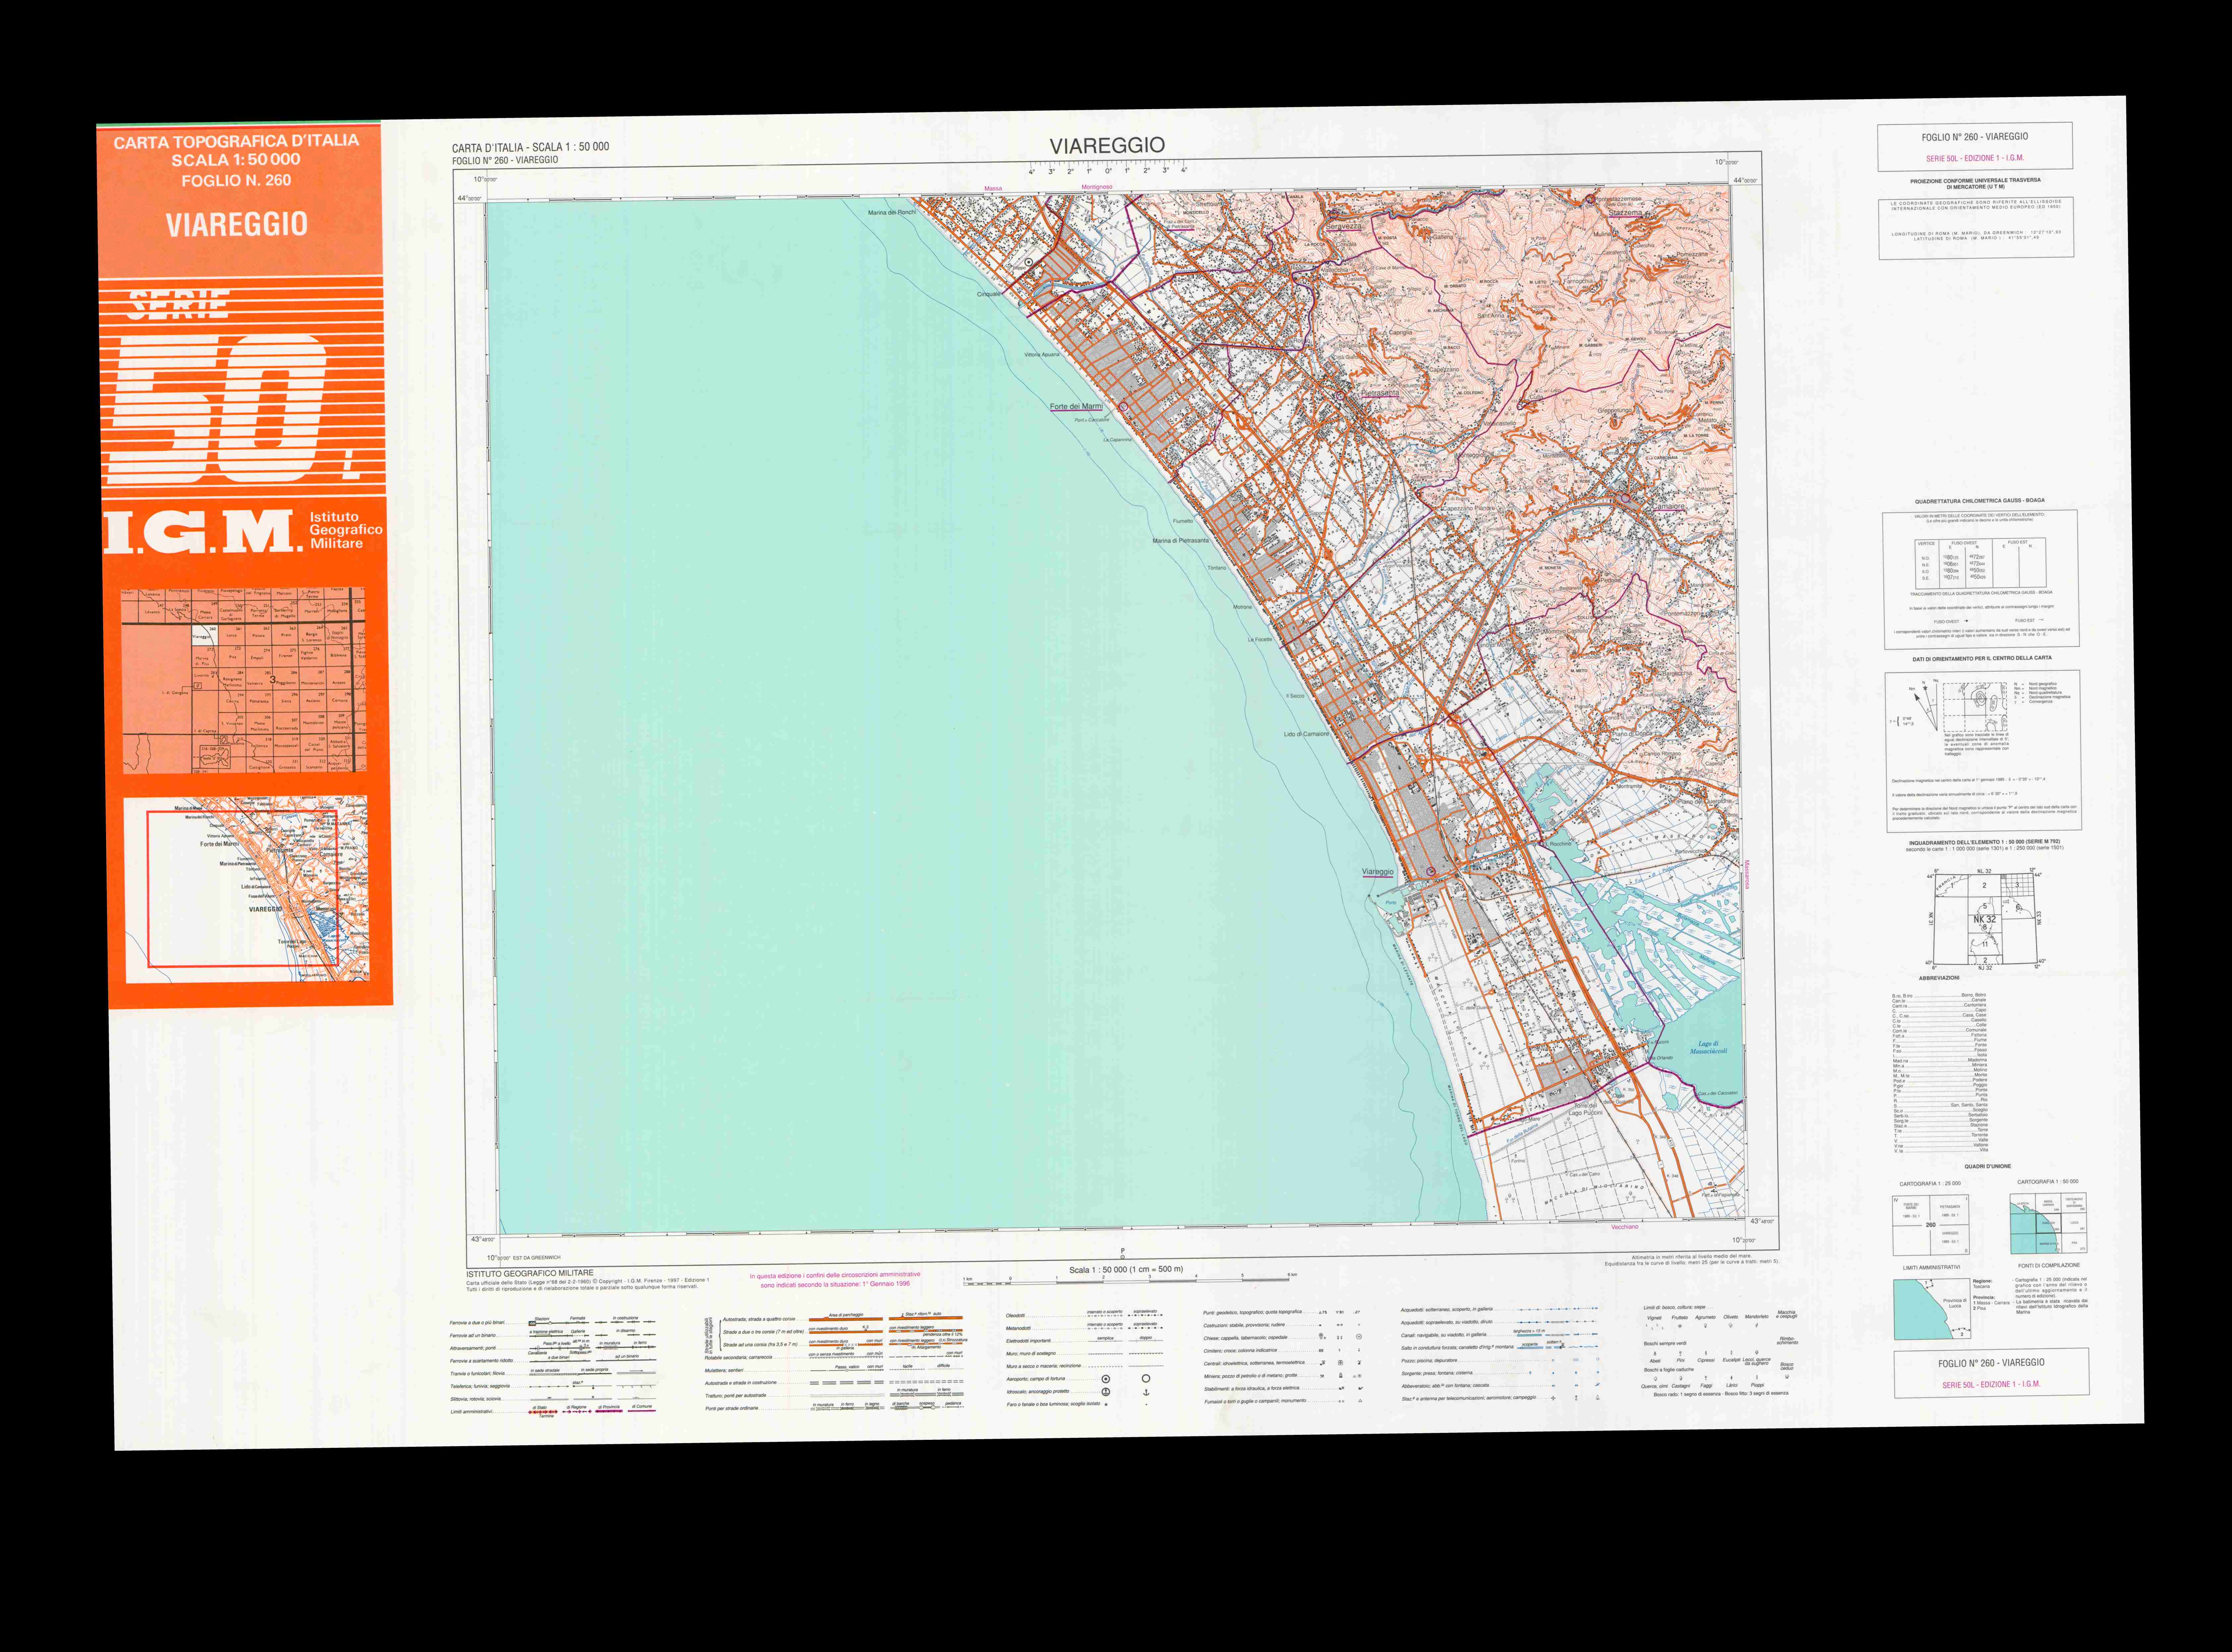The width and height of the screenshot is (2232, 1652).
Task: Click the VIAREGGIO title above the map
Action: pos(1107,146)
